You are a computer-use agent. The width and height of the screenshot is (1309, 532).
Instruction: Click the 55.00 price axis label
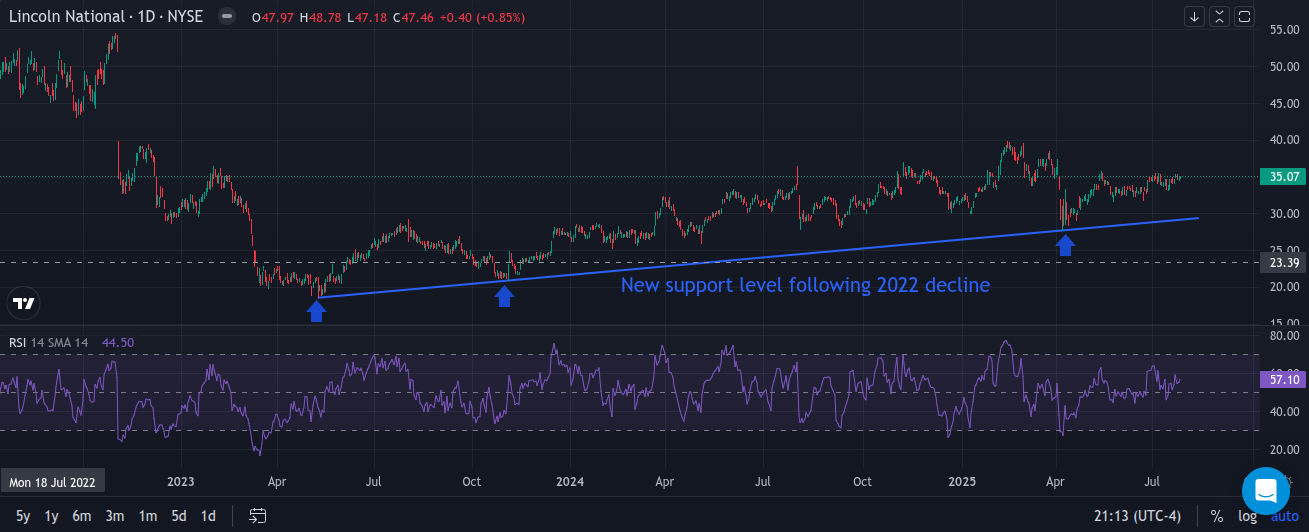1285,30
